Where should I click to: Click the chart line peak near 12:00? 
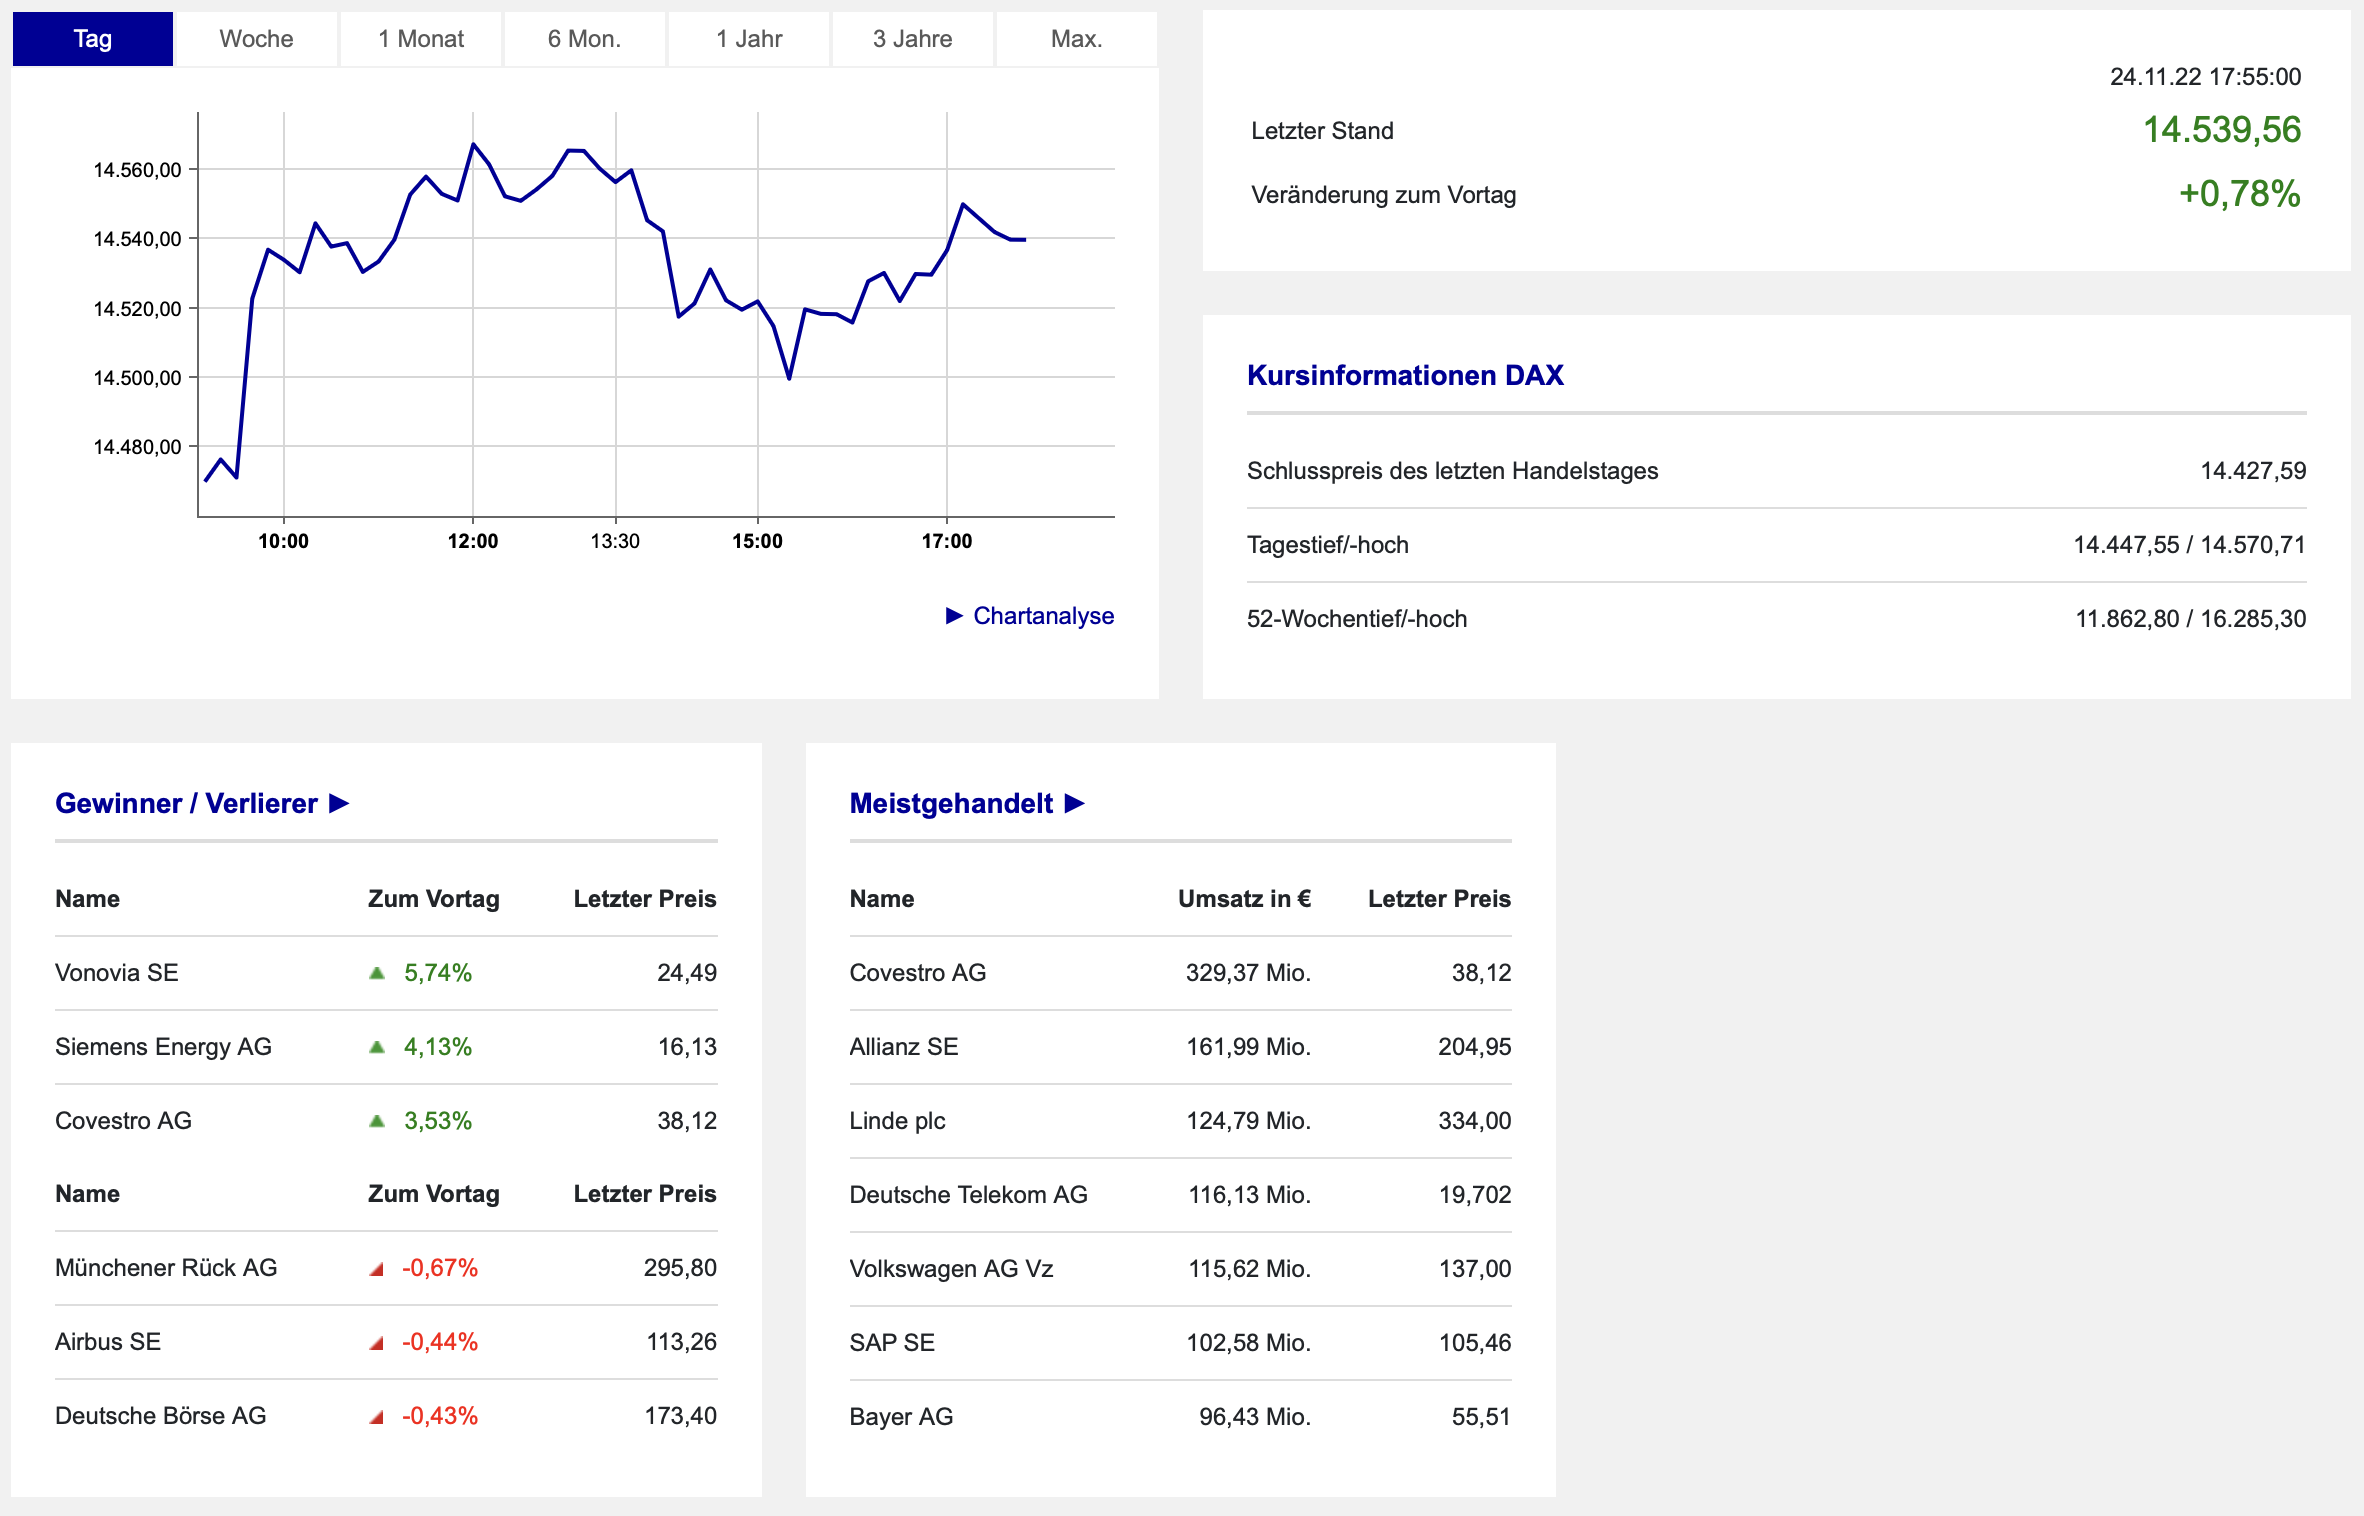tap(473, 145)
